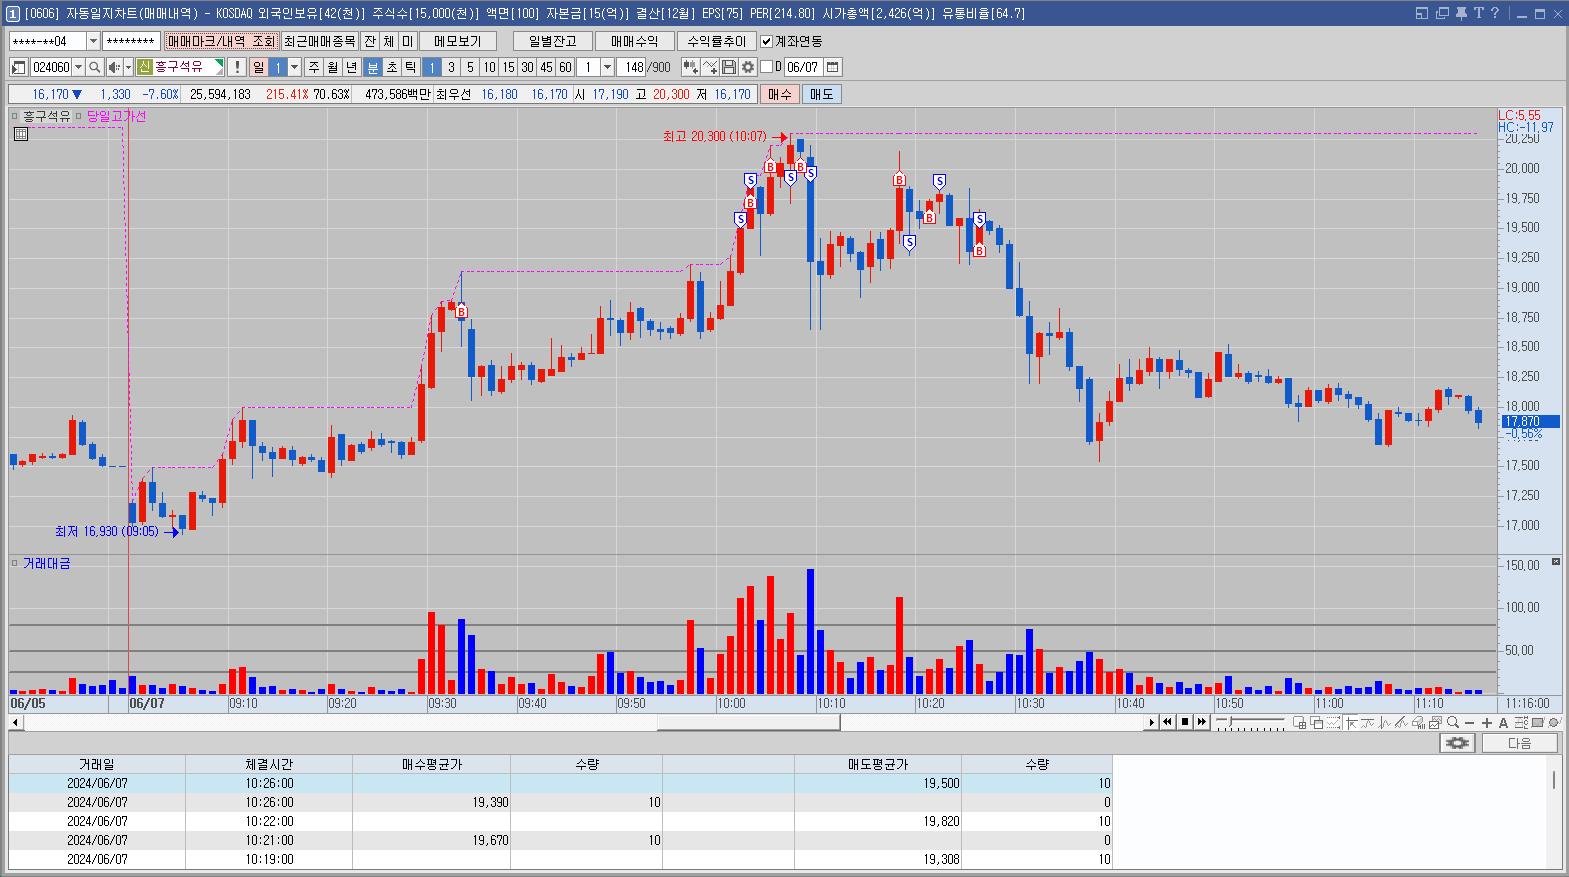Open the stock code 024060 dropdown
The height and width of the screenshot is (877, 1569).
pyautogui.click(x=78, y=67)
